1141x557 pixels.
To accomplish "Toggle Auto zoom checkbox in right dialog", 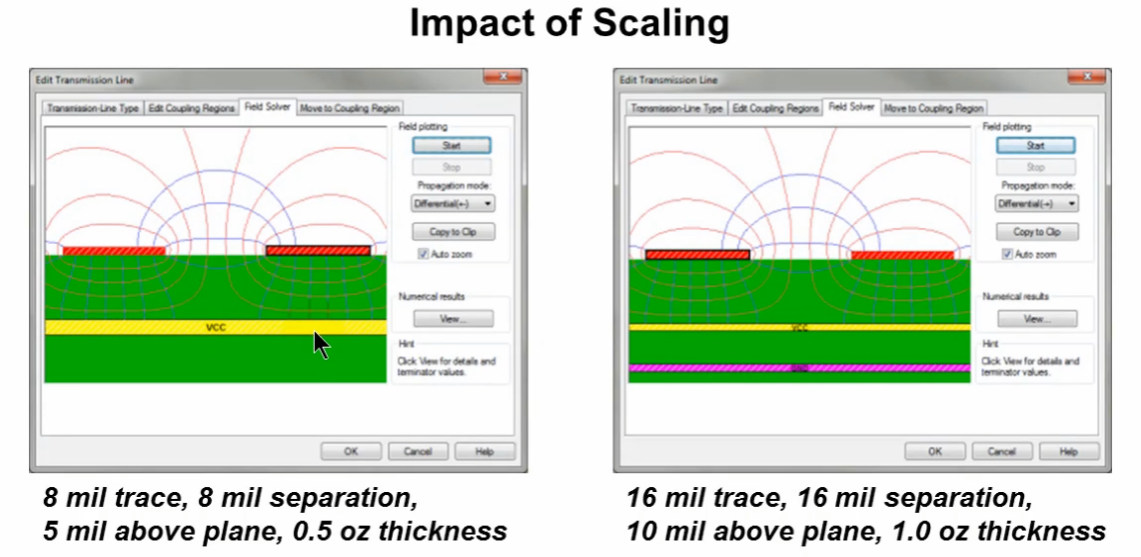I will click(1008, 254).
